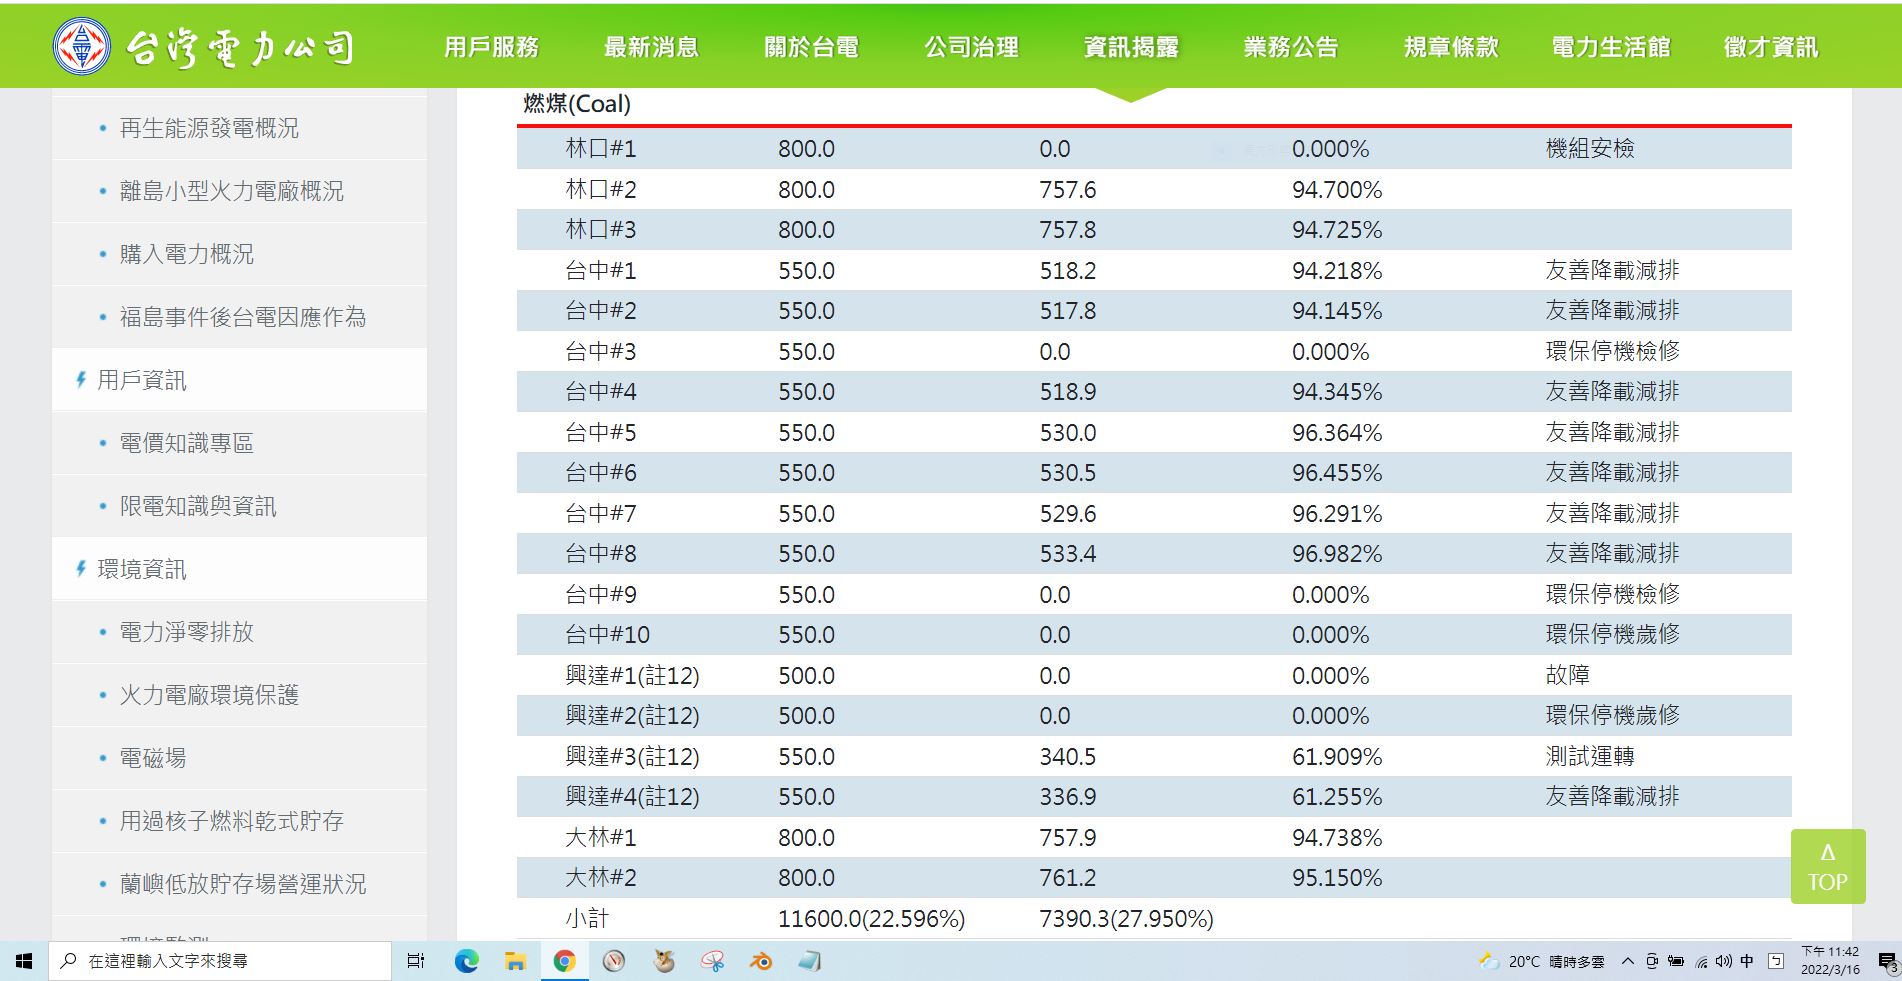Open 用過核子燃料乾式貯存 sidebar link
Screen dimensions: 1902x981
pyautogui.click(x=231, y=821)
